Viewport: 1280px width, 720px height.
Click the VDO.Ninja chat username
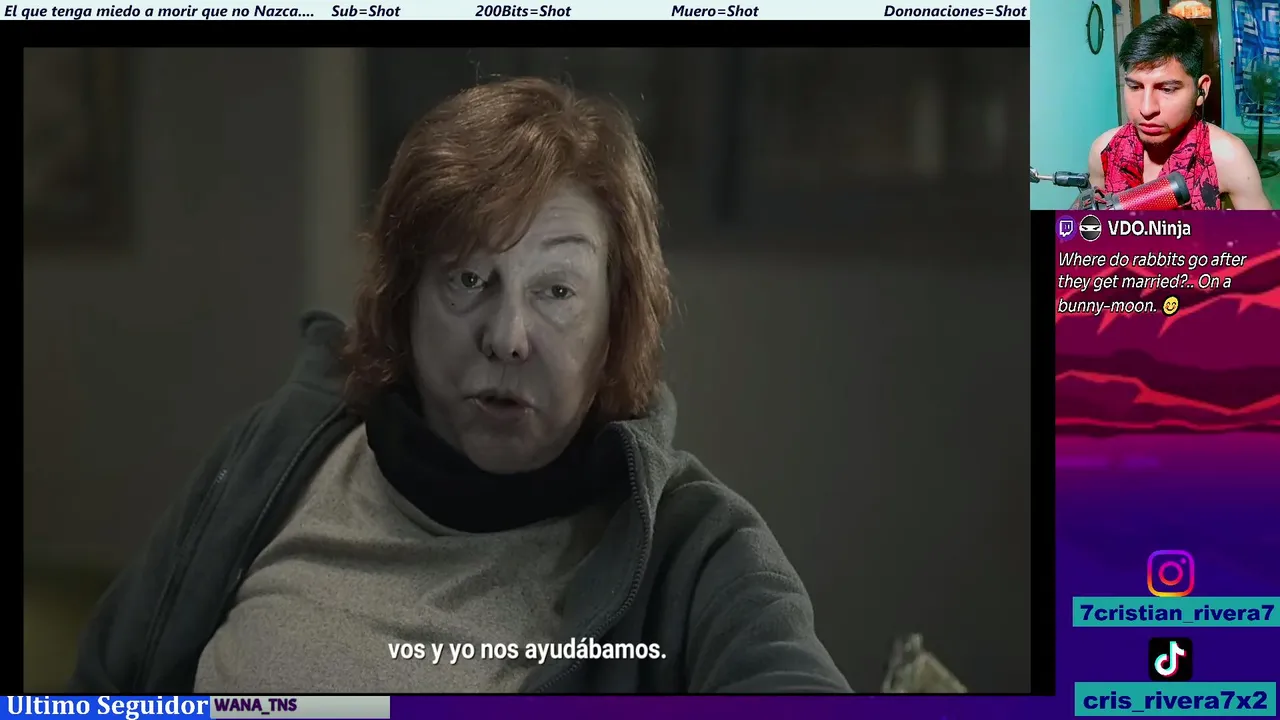[x=1149, y=228]
